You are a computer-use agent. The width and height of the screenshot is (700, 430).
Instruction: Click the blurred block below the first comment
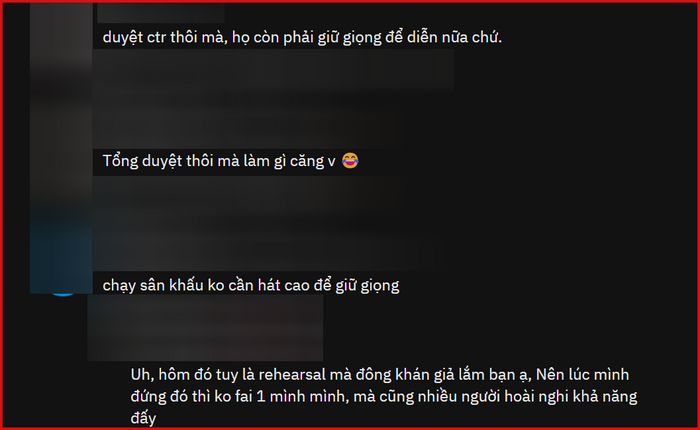(273, 98)
